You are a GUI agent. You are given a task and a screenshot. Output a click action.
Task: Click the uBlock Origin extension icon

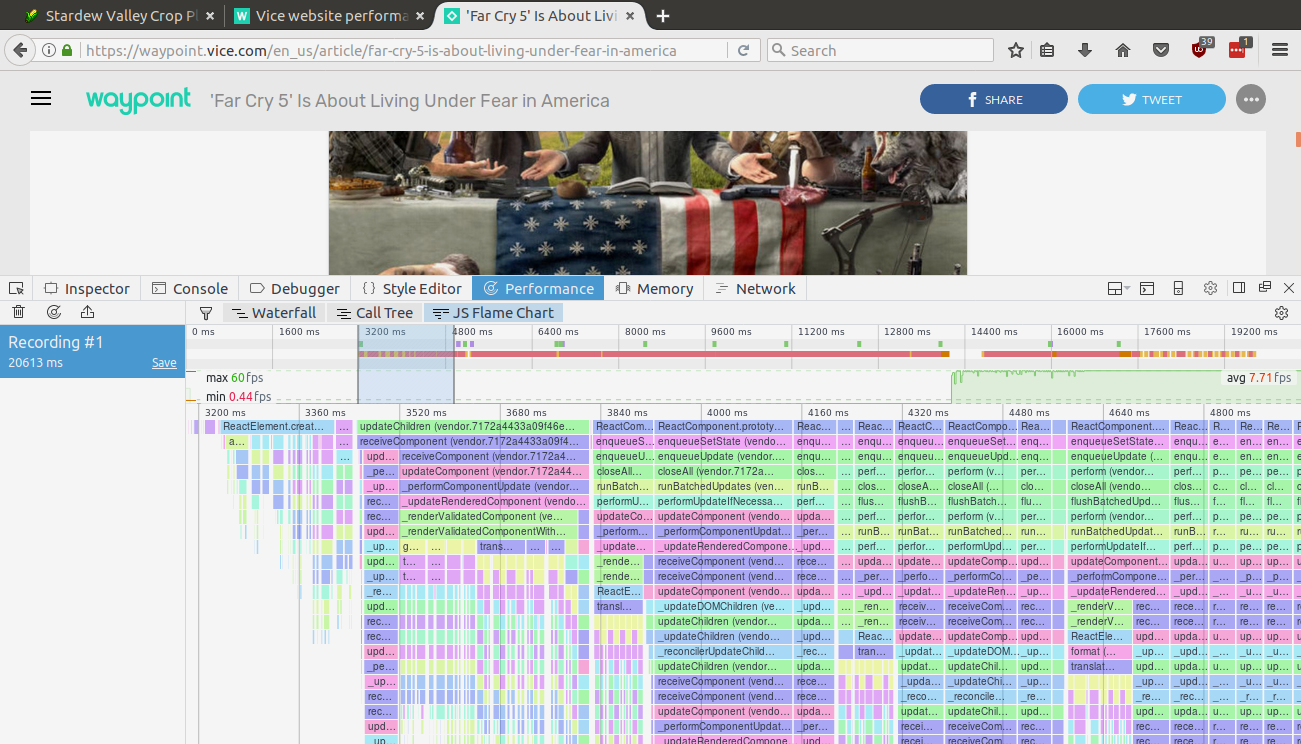[x=1200, y=50]
